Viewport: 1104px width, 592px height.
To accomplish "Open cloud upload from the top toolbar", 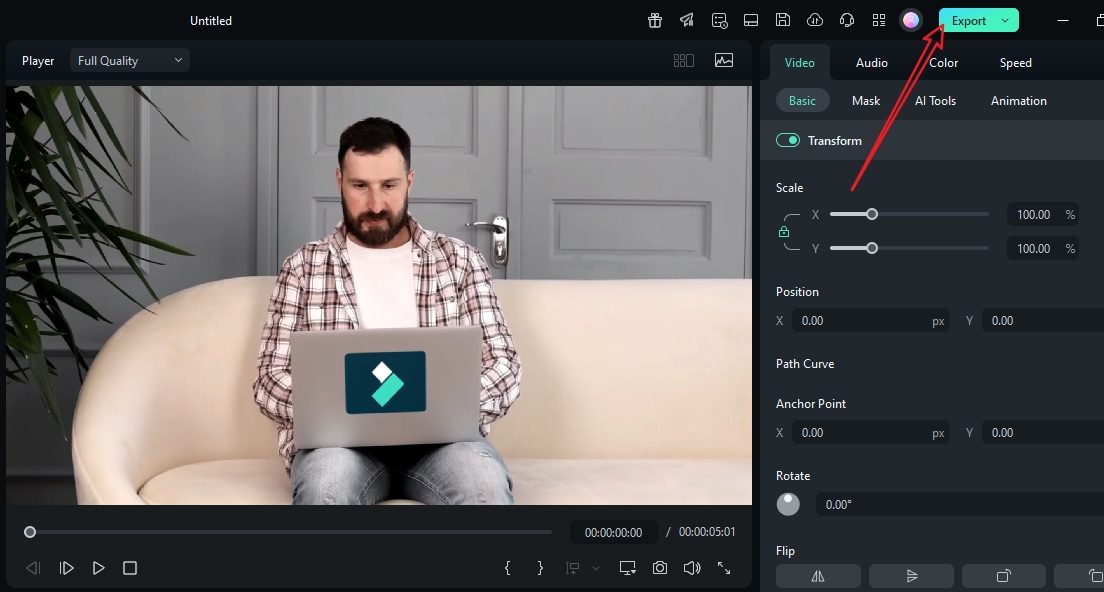I will [x=815, y=20].
